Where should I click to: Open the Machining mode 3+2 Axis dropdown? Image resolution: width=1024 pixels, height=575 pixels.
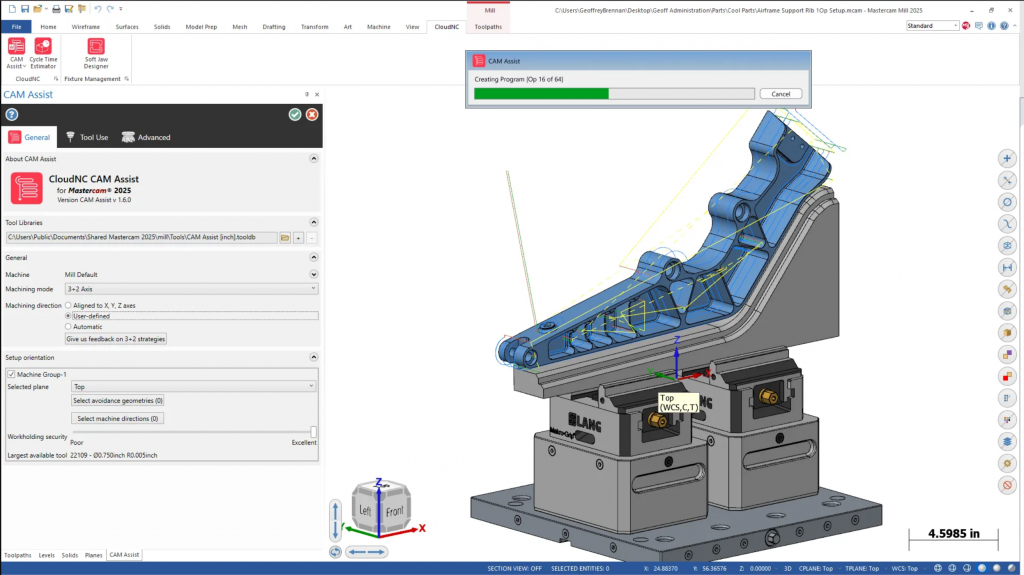click(x=191, y=289)
